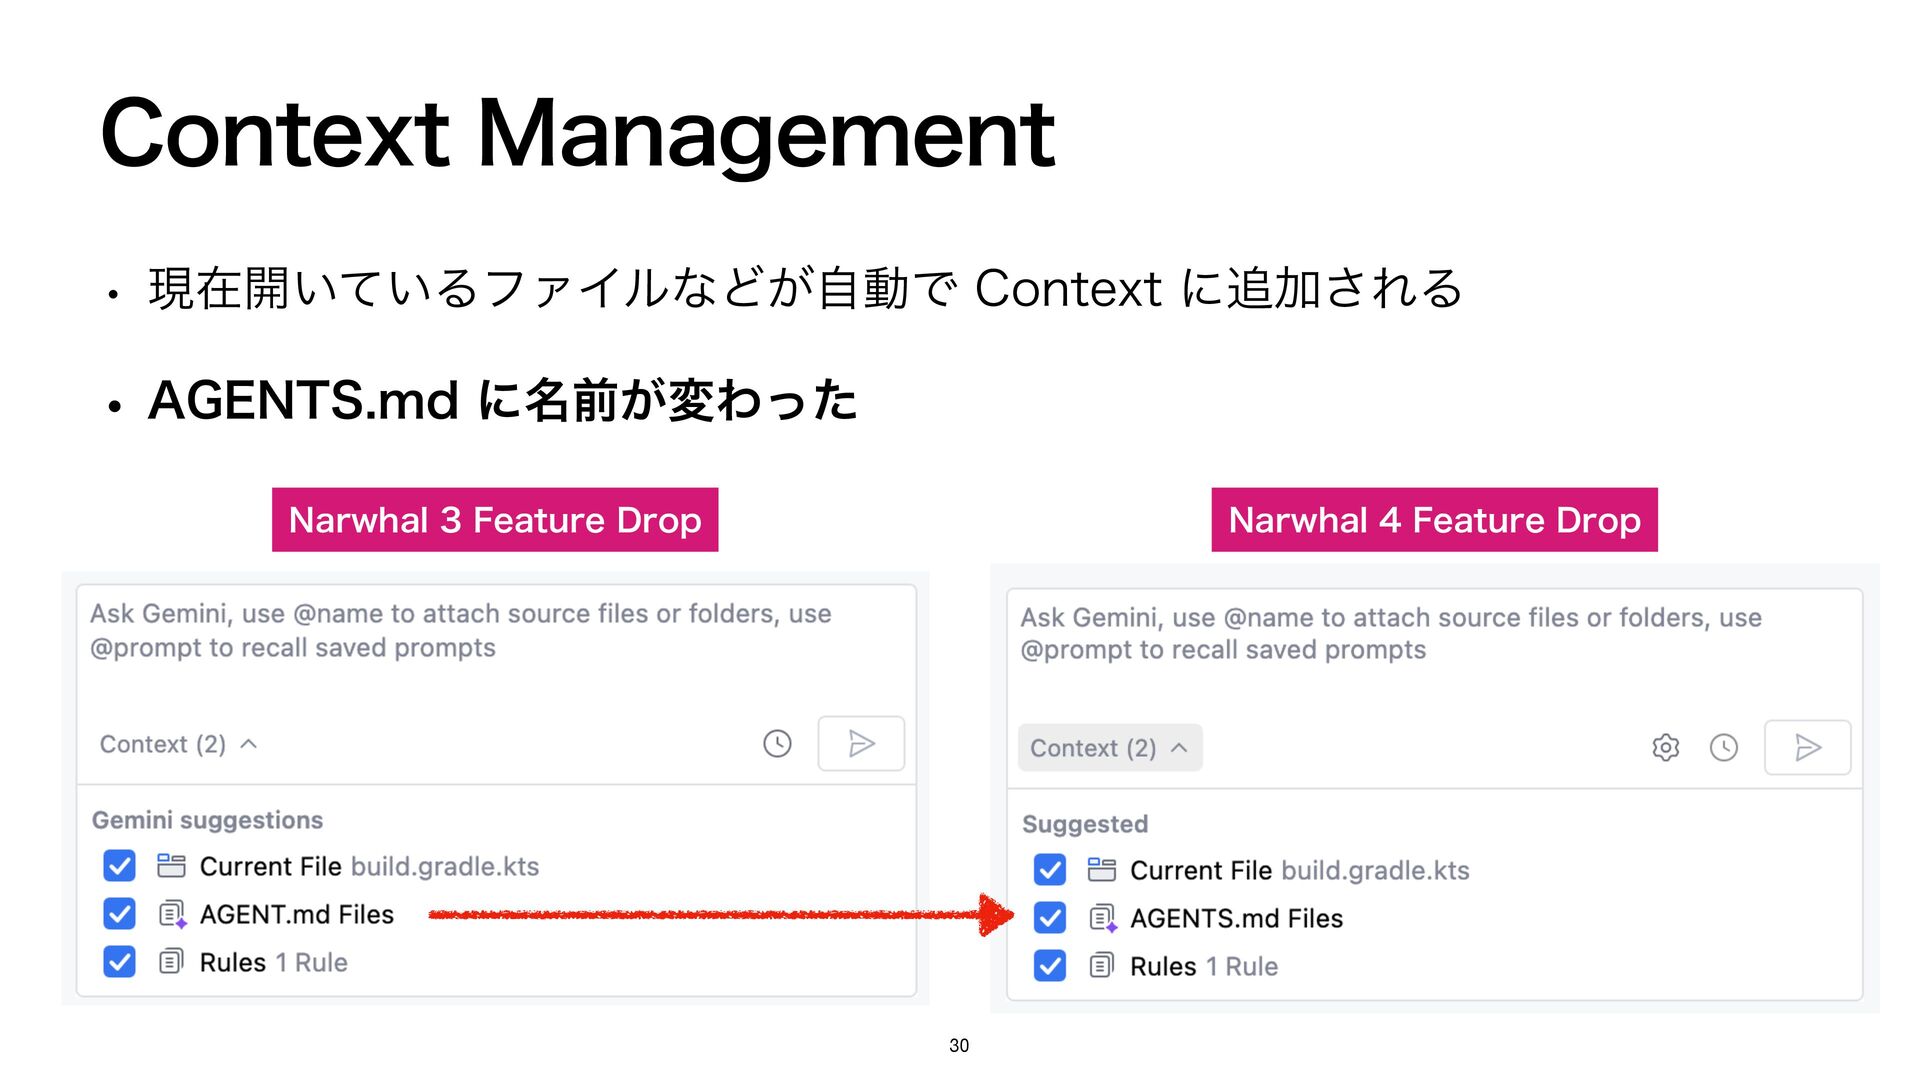Collapse Context (2) chevron in Narwhal 3 panel
The height and width of the screenshot is (1080, 1920).
click(x=249, y=744)
